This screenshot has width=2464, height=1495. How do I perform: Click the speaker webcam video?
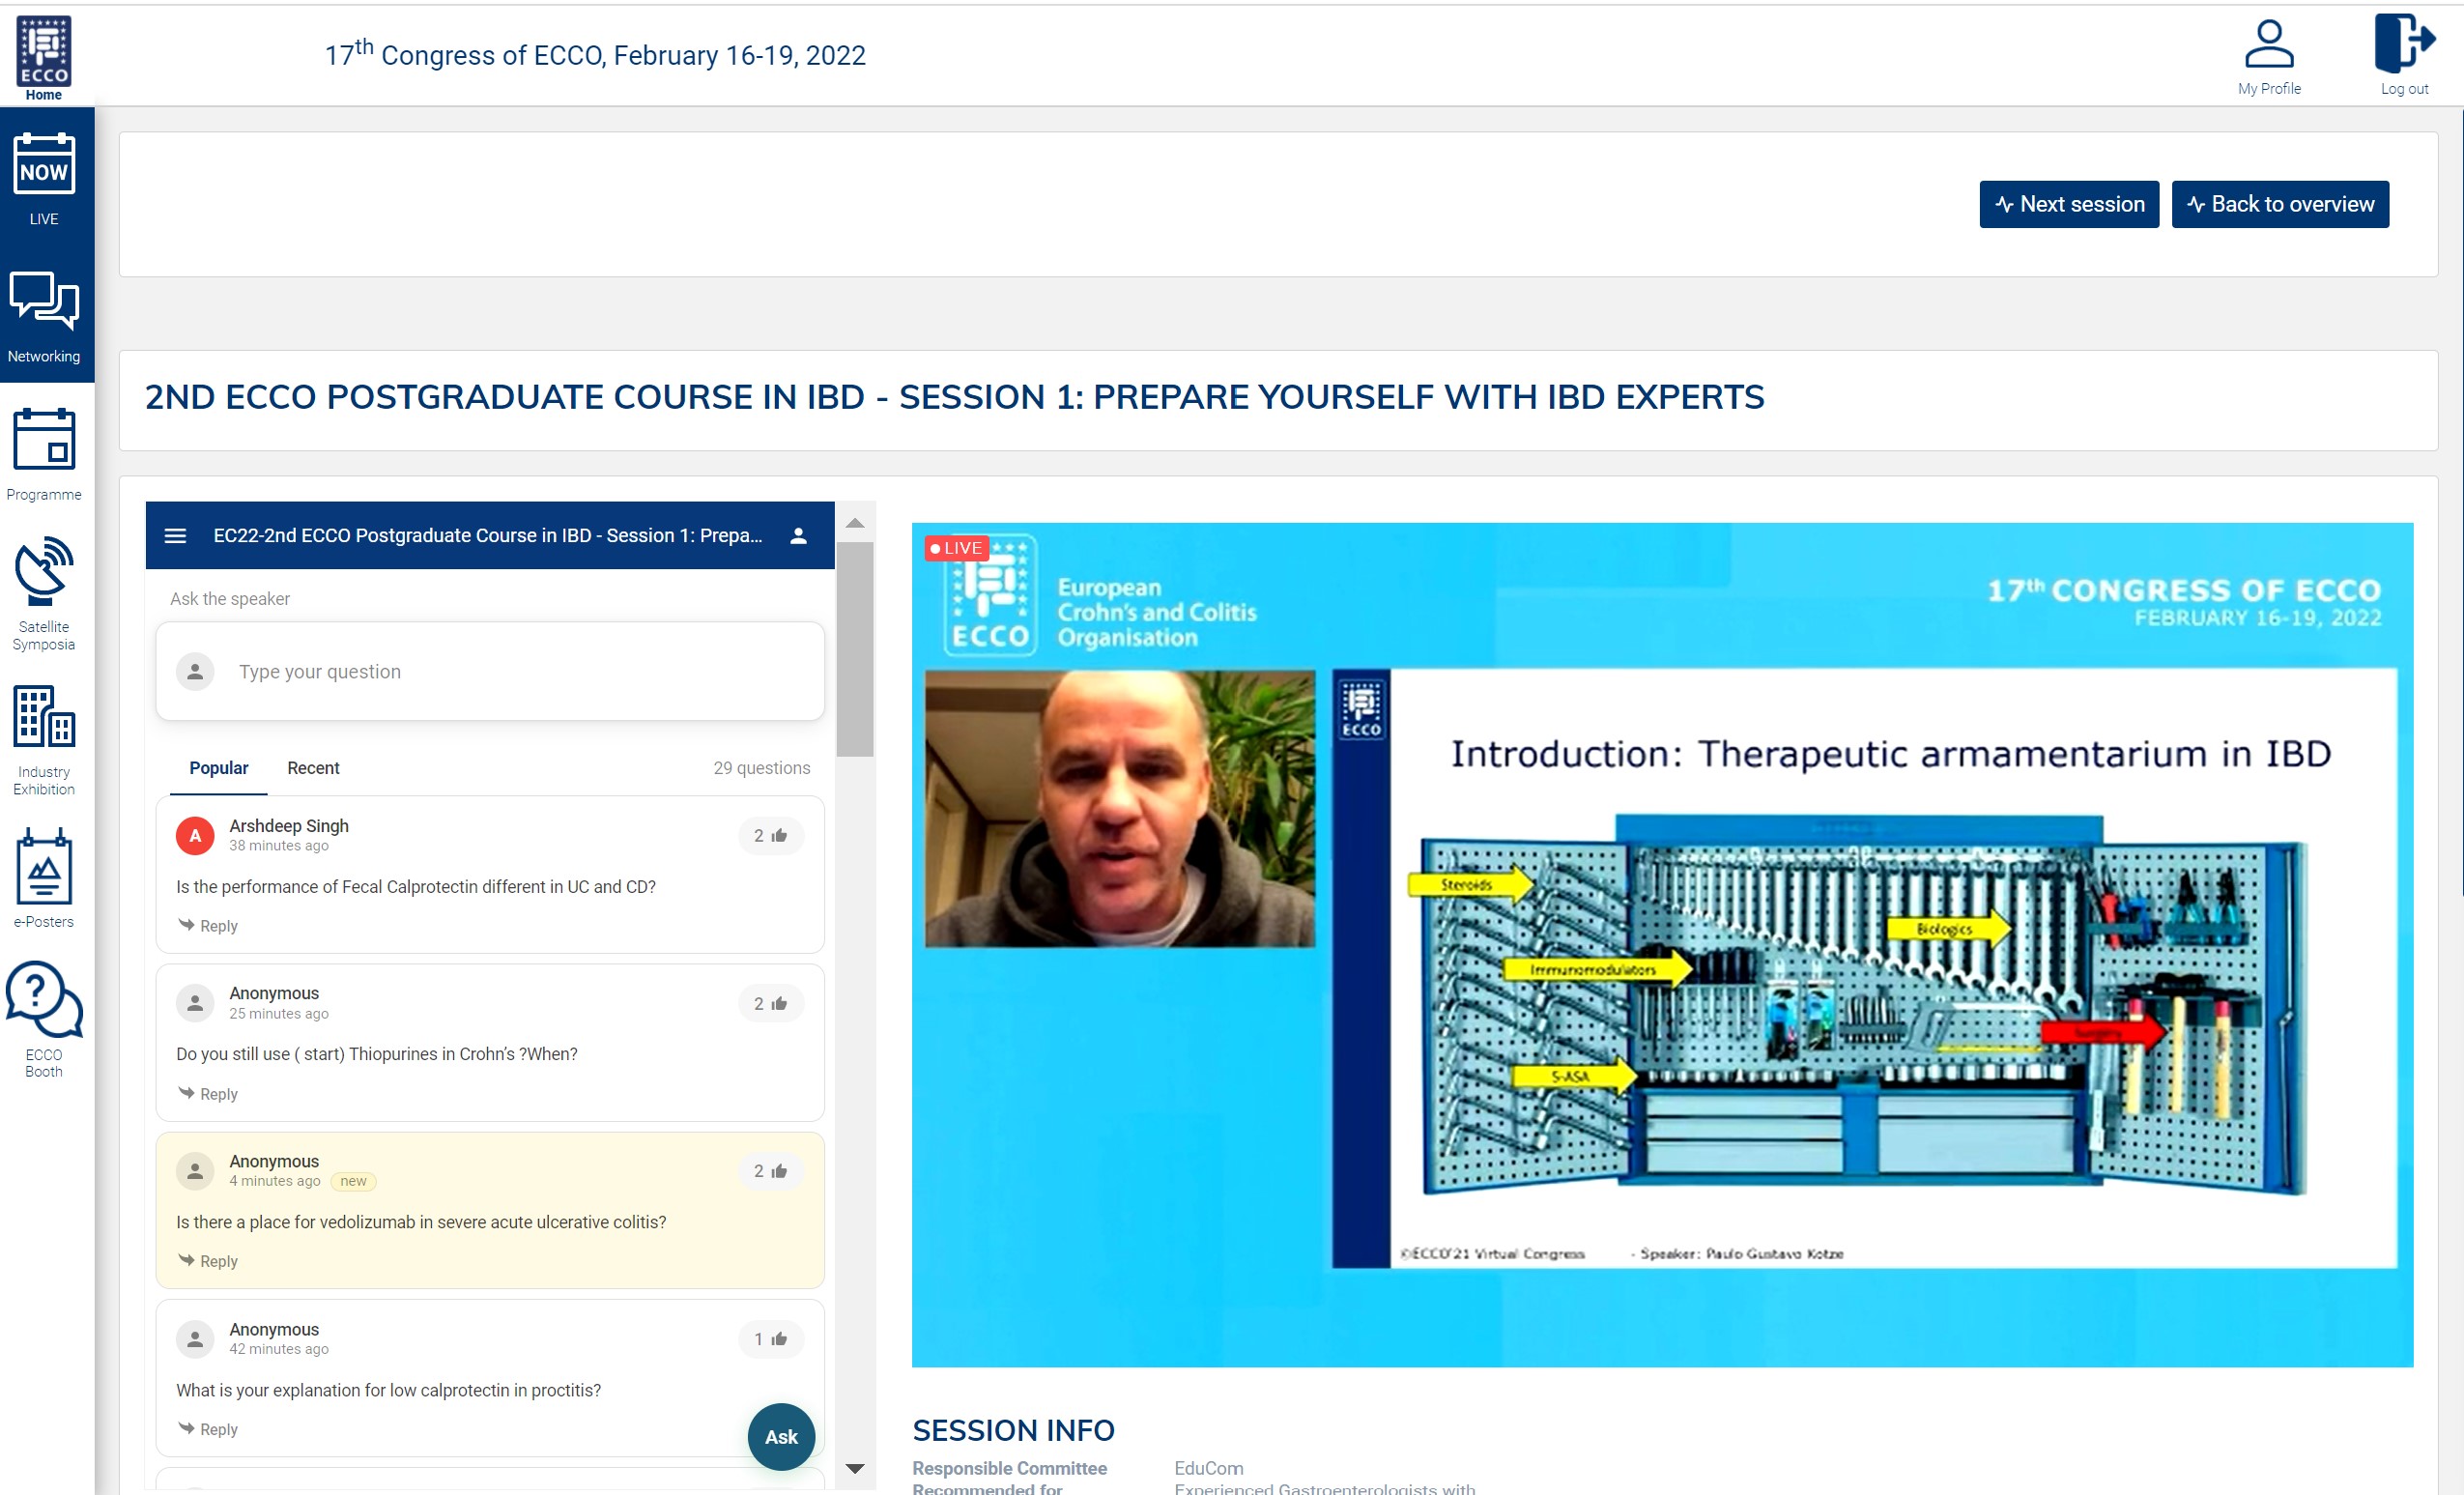1119,808
